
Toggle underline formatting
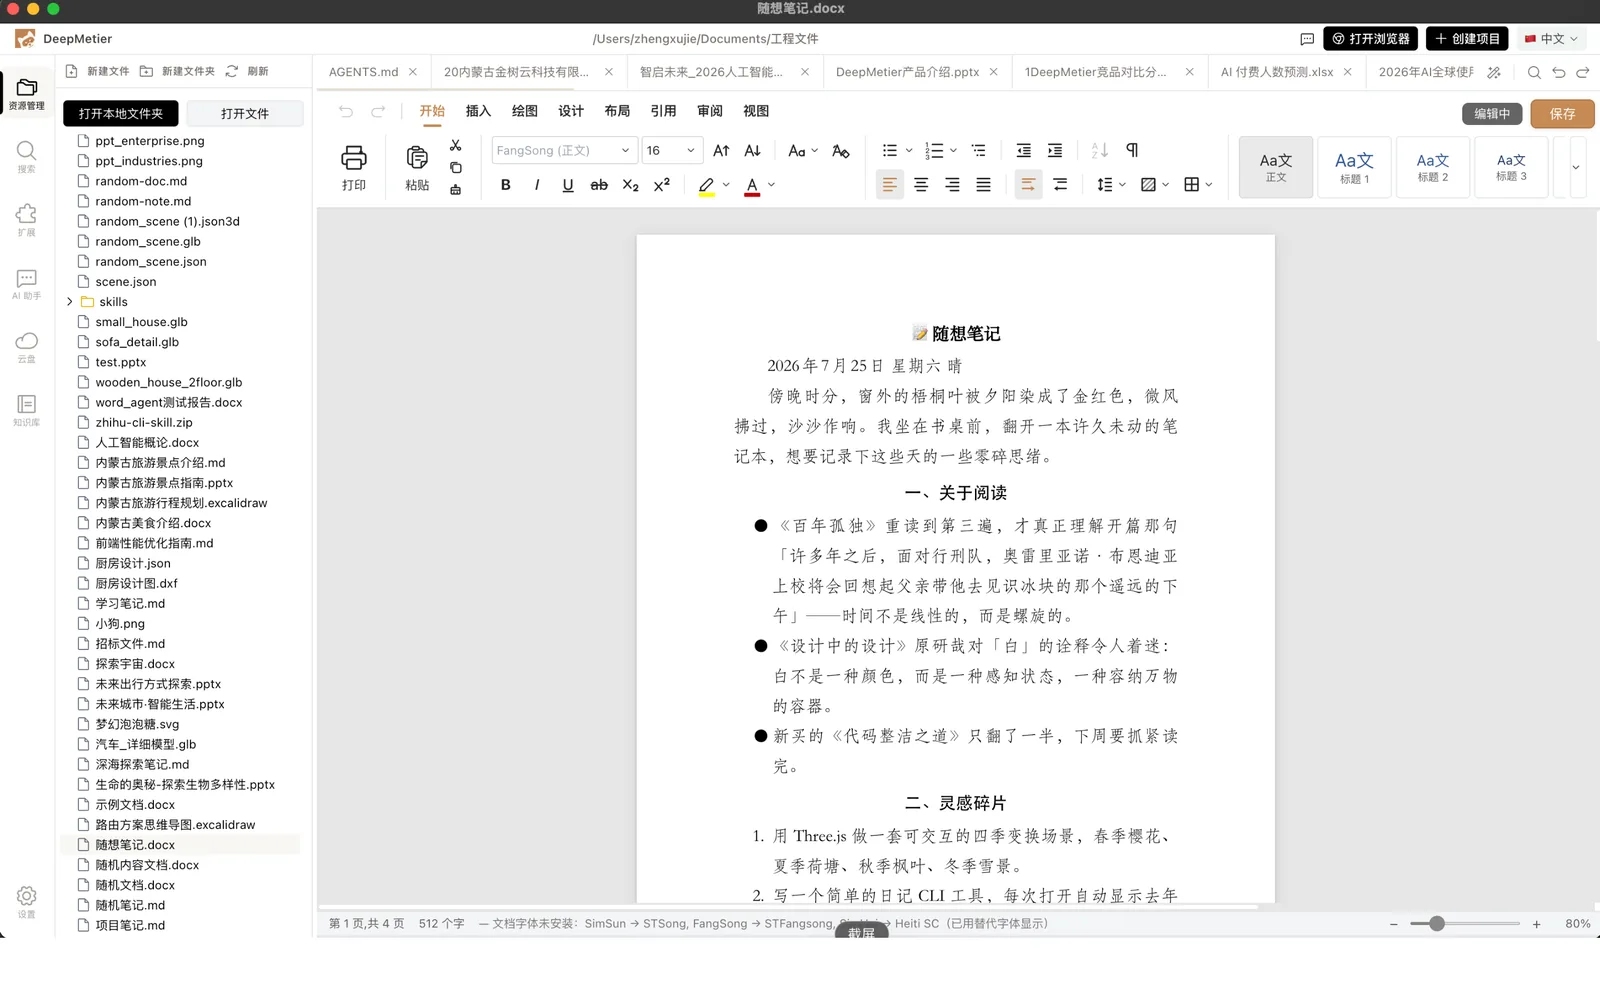(x=568, y=185)
